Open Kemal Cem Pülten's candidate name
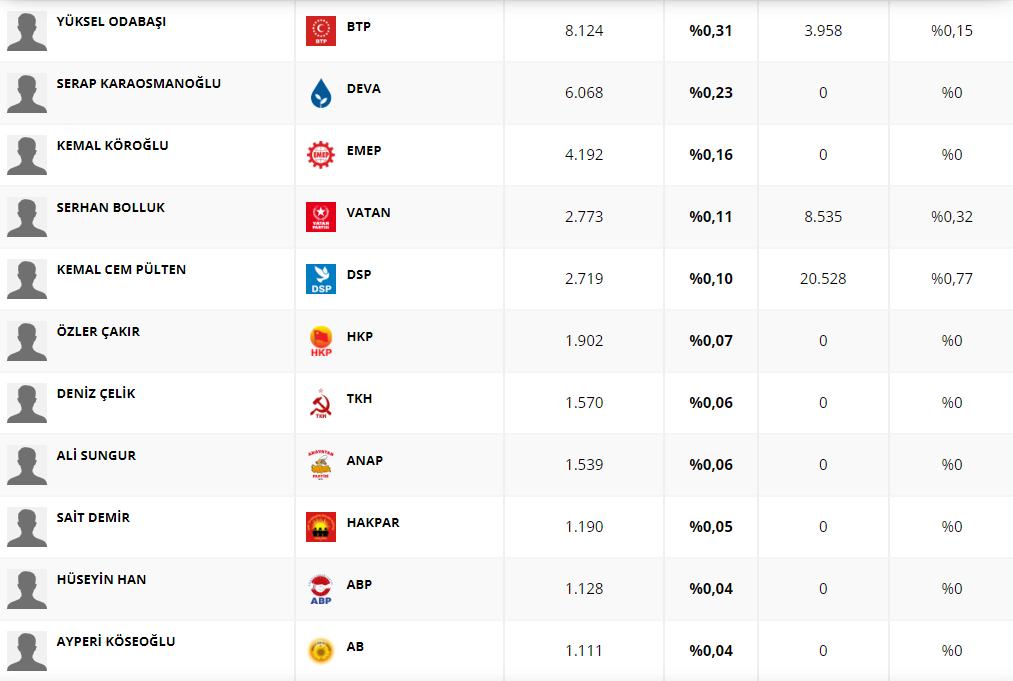Screen dimensions: 1013x681 click(121, 269)
